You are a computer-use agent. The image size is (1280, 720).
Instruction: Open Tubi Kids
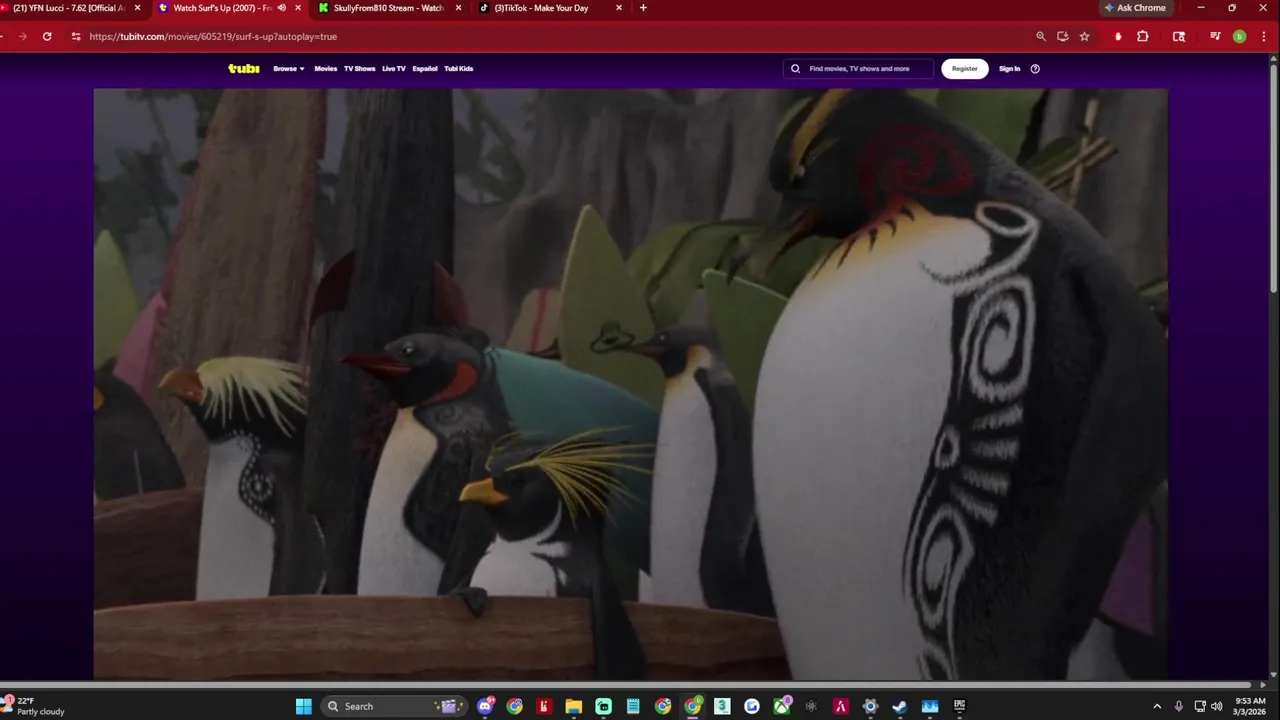pos(458,69)
